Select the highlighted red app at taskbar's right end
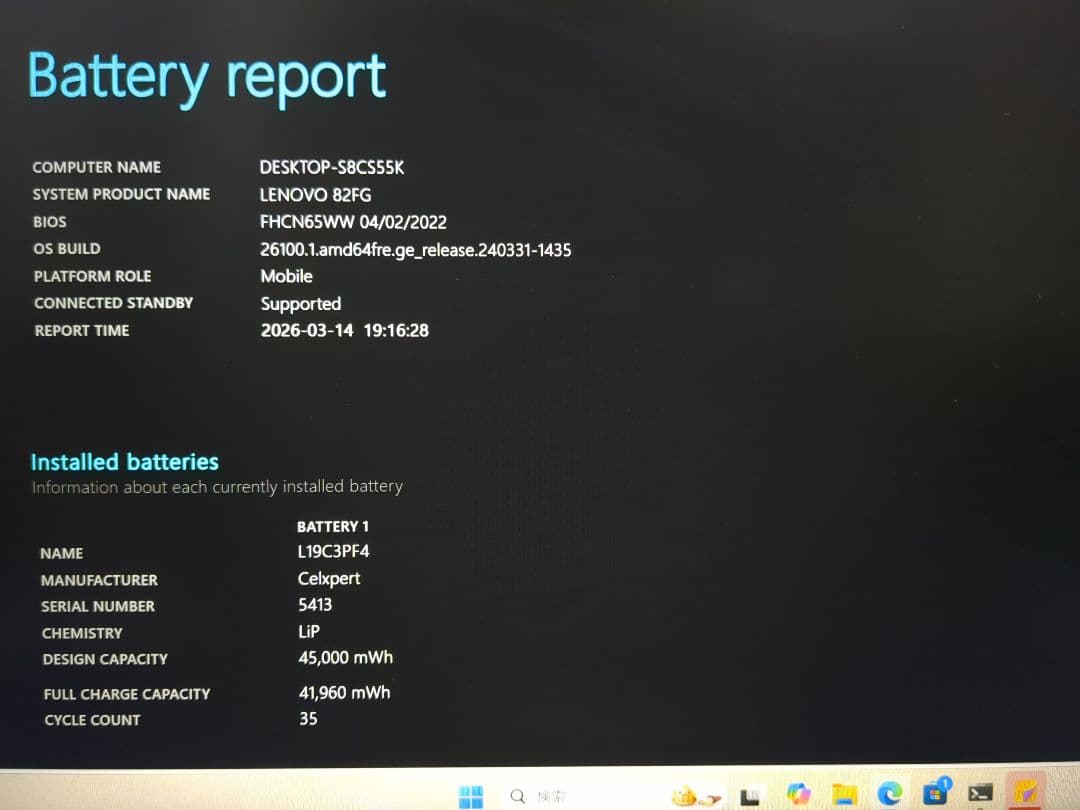The width and height of the screenshot is (1080, 810). coord(1027,794)
